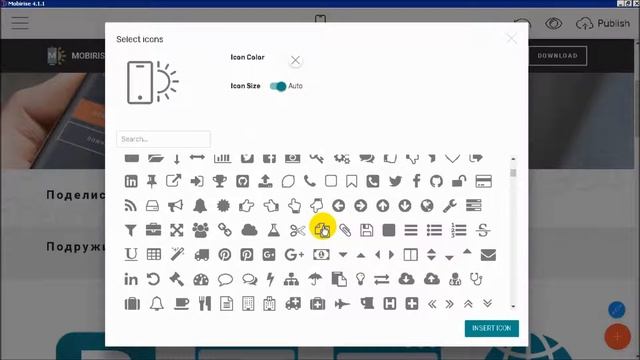This screenshot has height=360, width=640.
Task: Choose the megaphone icon
Action: click(x=176, y=206)
